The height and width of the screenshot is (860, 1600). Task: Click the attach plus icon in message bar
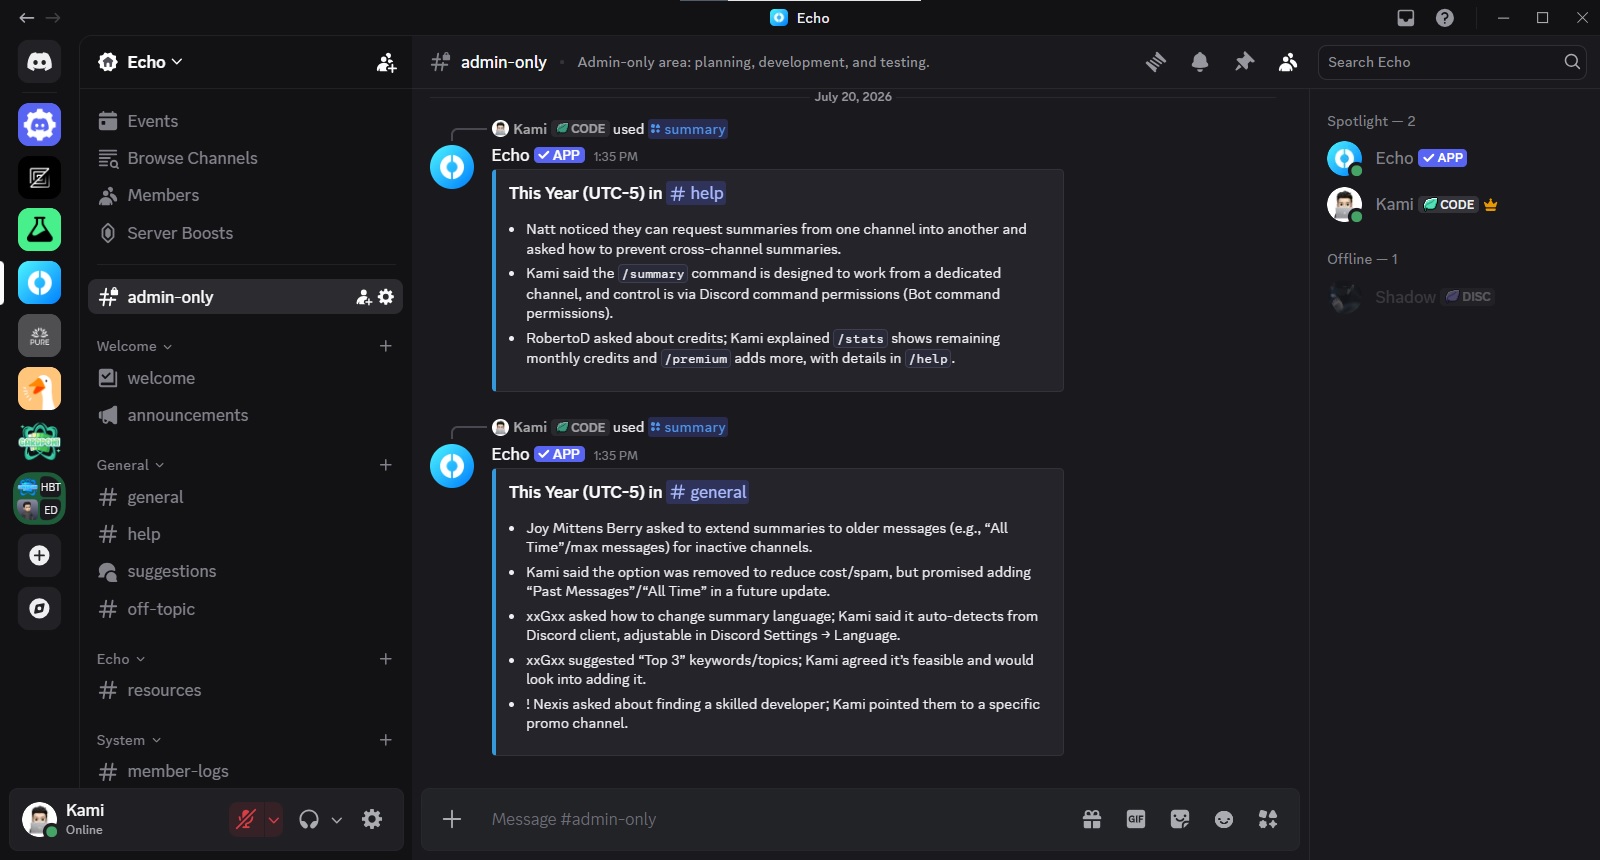pyautogui.click(x=452, y=820)
